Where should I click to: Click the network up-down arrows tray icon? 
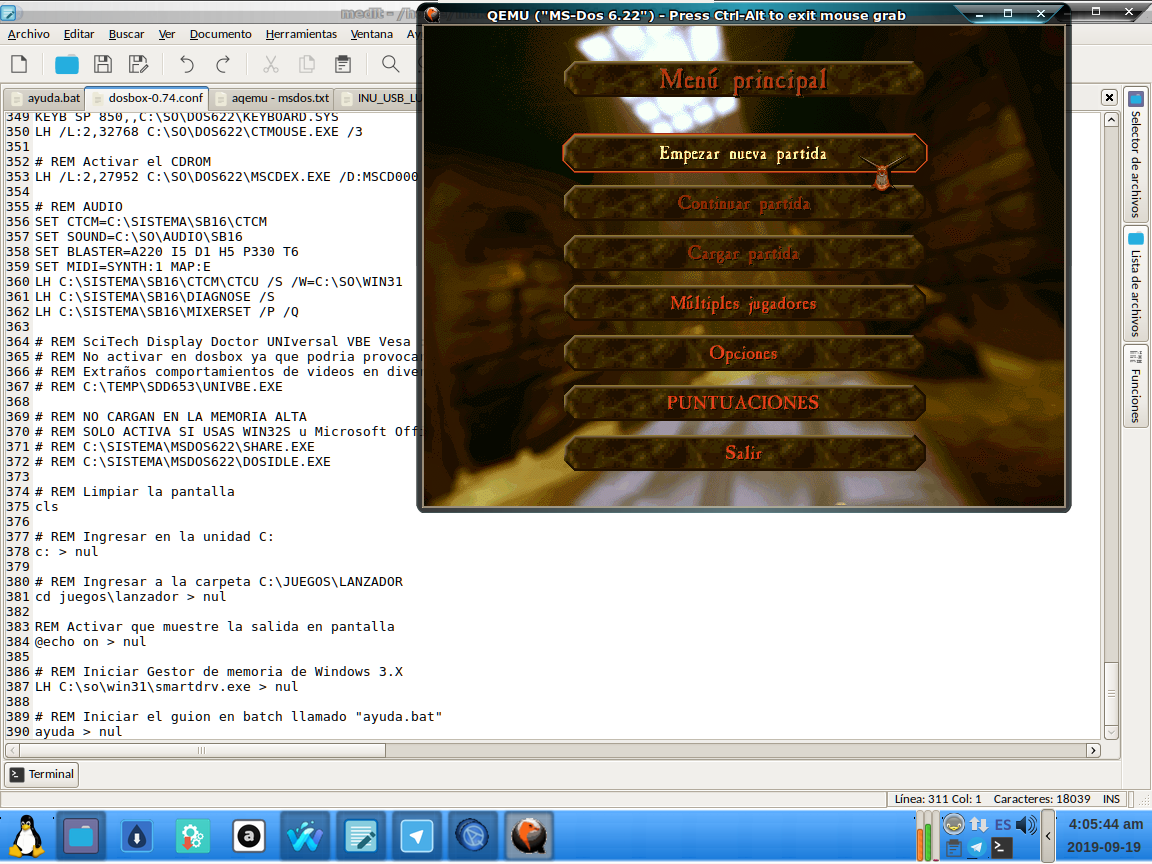978,824
